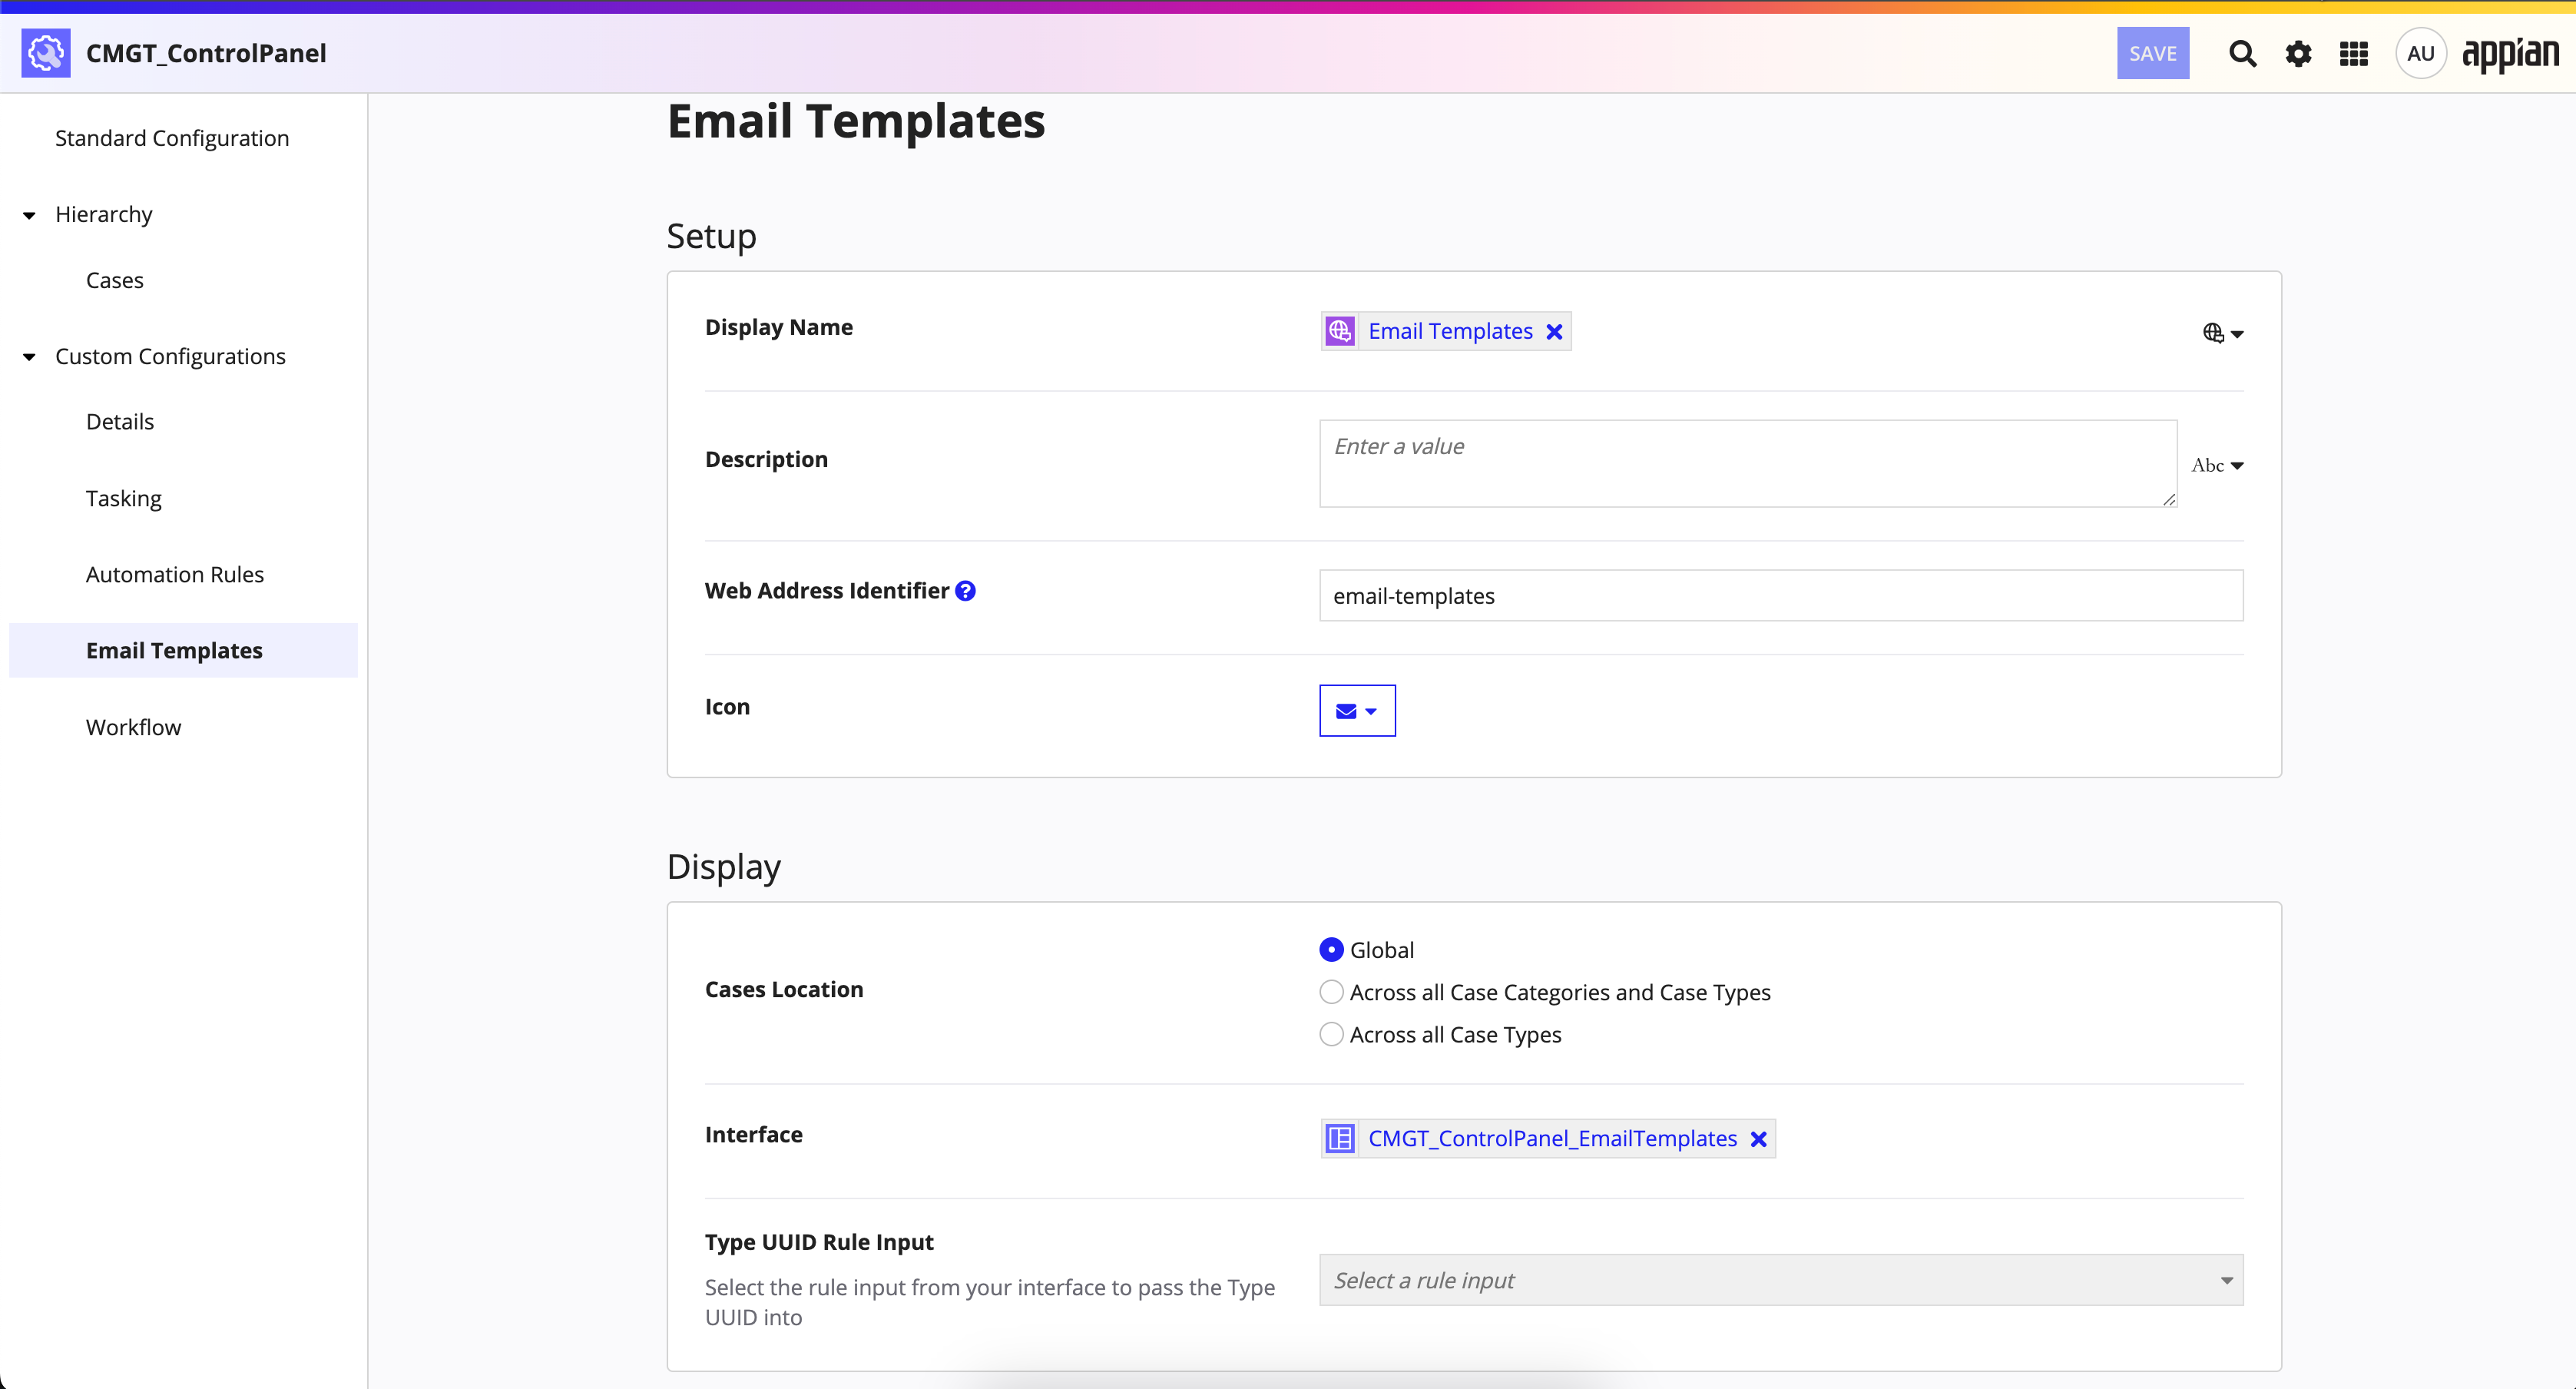Open search with the magnifier icon
Image resolution: width=2576 pixels, height=1389 pixels.
2242,53
